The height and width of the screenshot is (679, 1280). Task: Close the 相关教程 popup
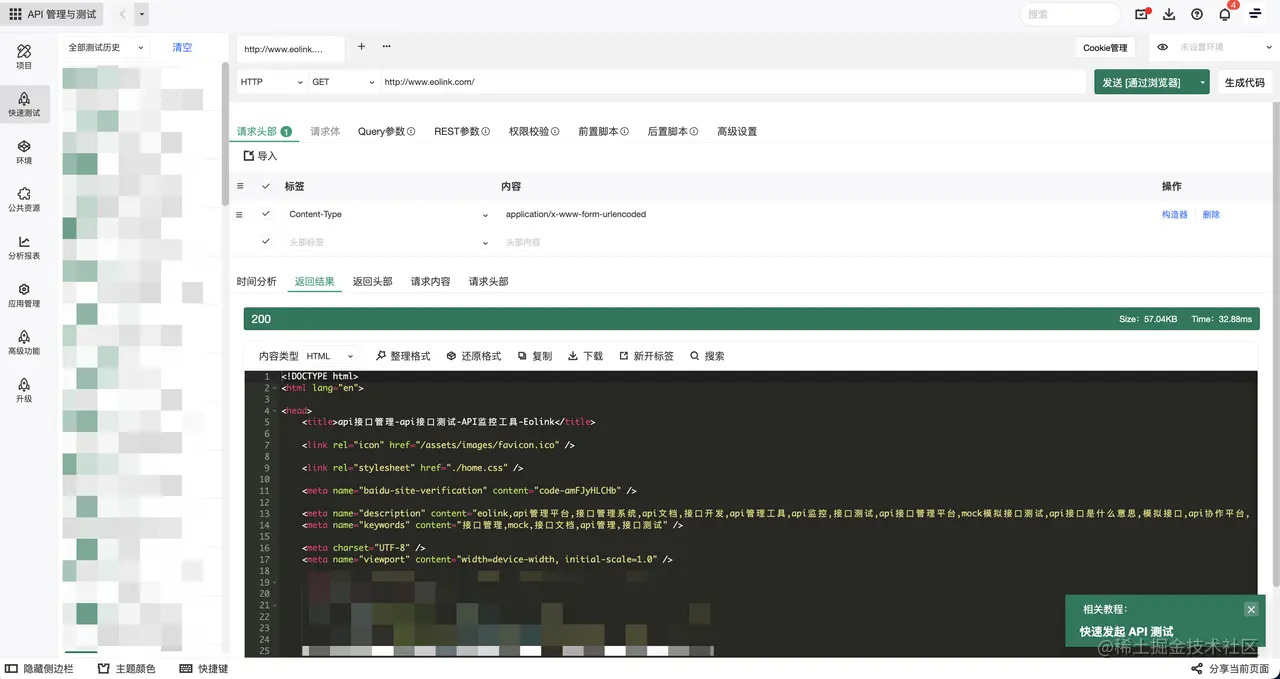tap(1250, 609)
